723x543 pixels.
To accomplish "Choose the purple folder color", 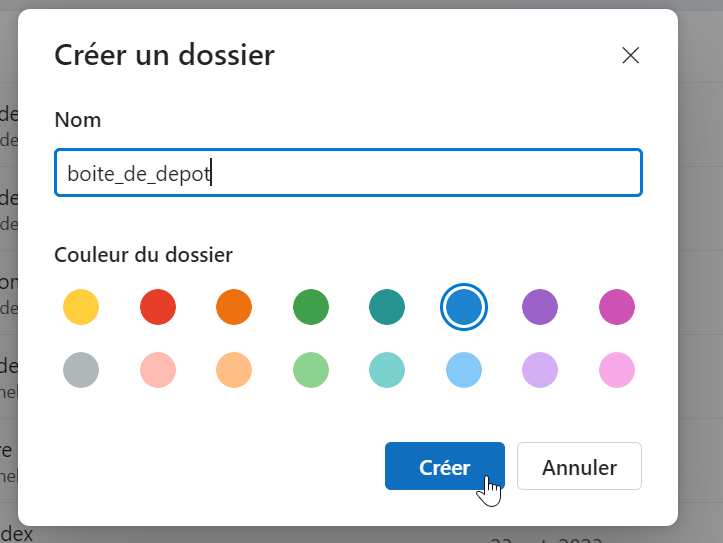I will (x=540, y=307).
